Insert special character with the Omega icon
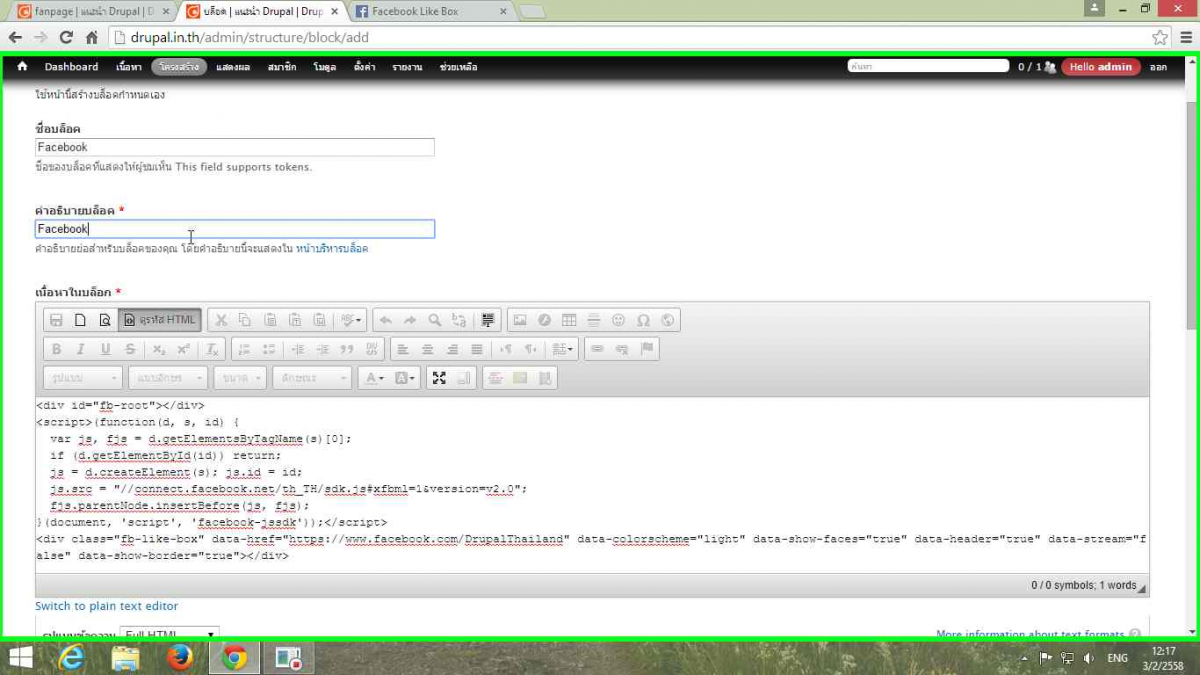Viewport: 1200px width, 675px height. (x=643, y=320)
